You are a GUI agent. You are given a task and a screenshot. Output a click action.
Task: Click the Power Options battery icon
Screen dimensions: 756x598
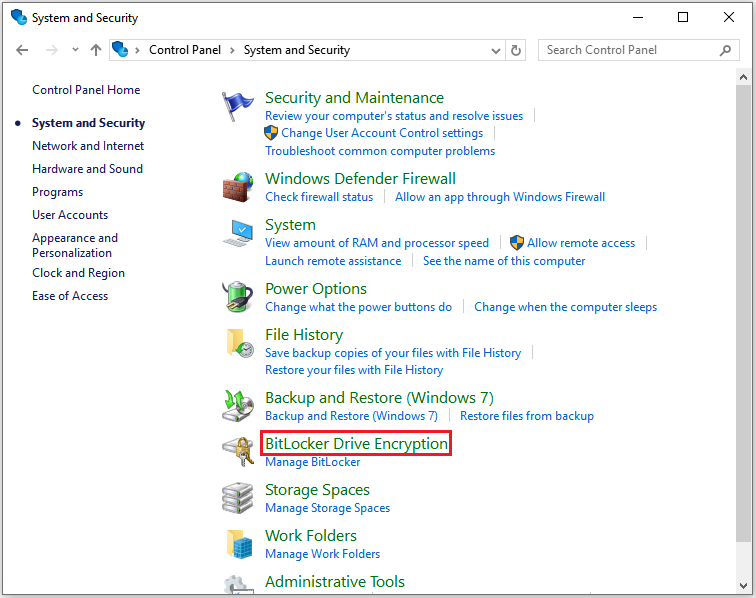pos(238,297)
